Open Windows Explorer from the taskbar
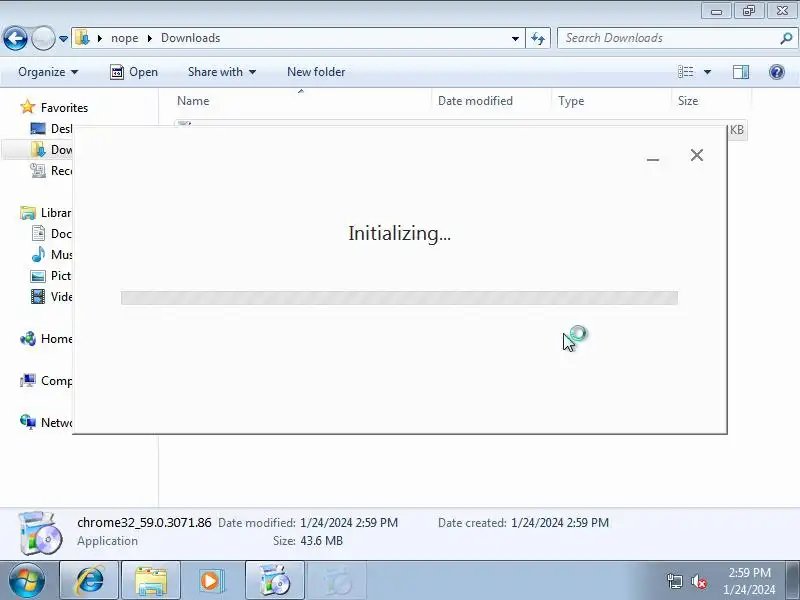The height and width of the screenshot is (600, 800). (x=151, y=580)
